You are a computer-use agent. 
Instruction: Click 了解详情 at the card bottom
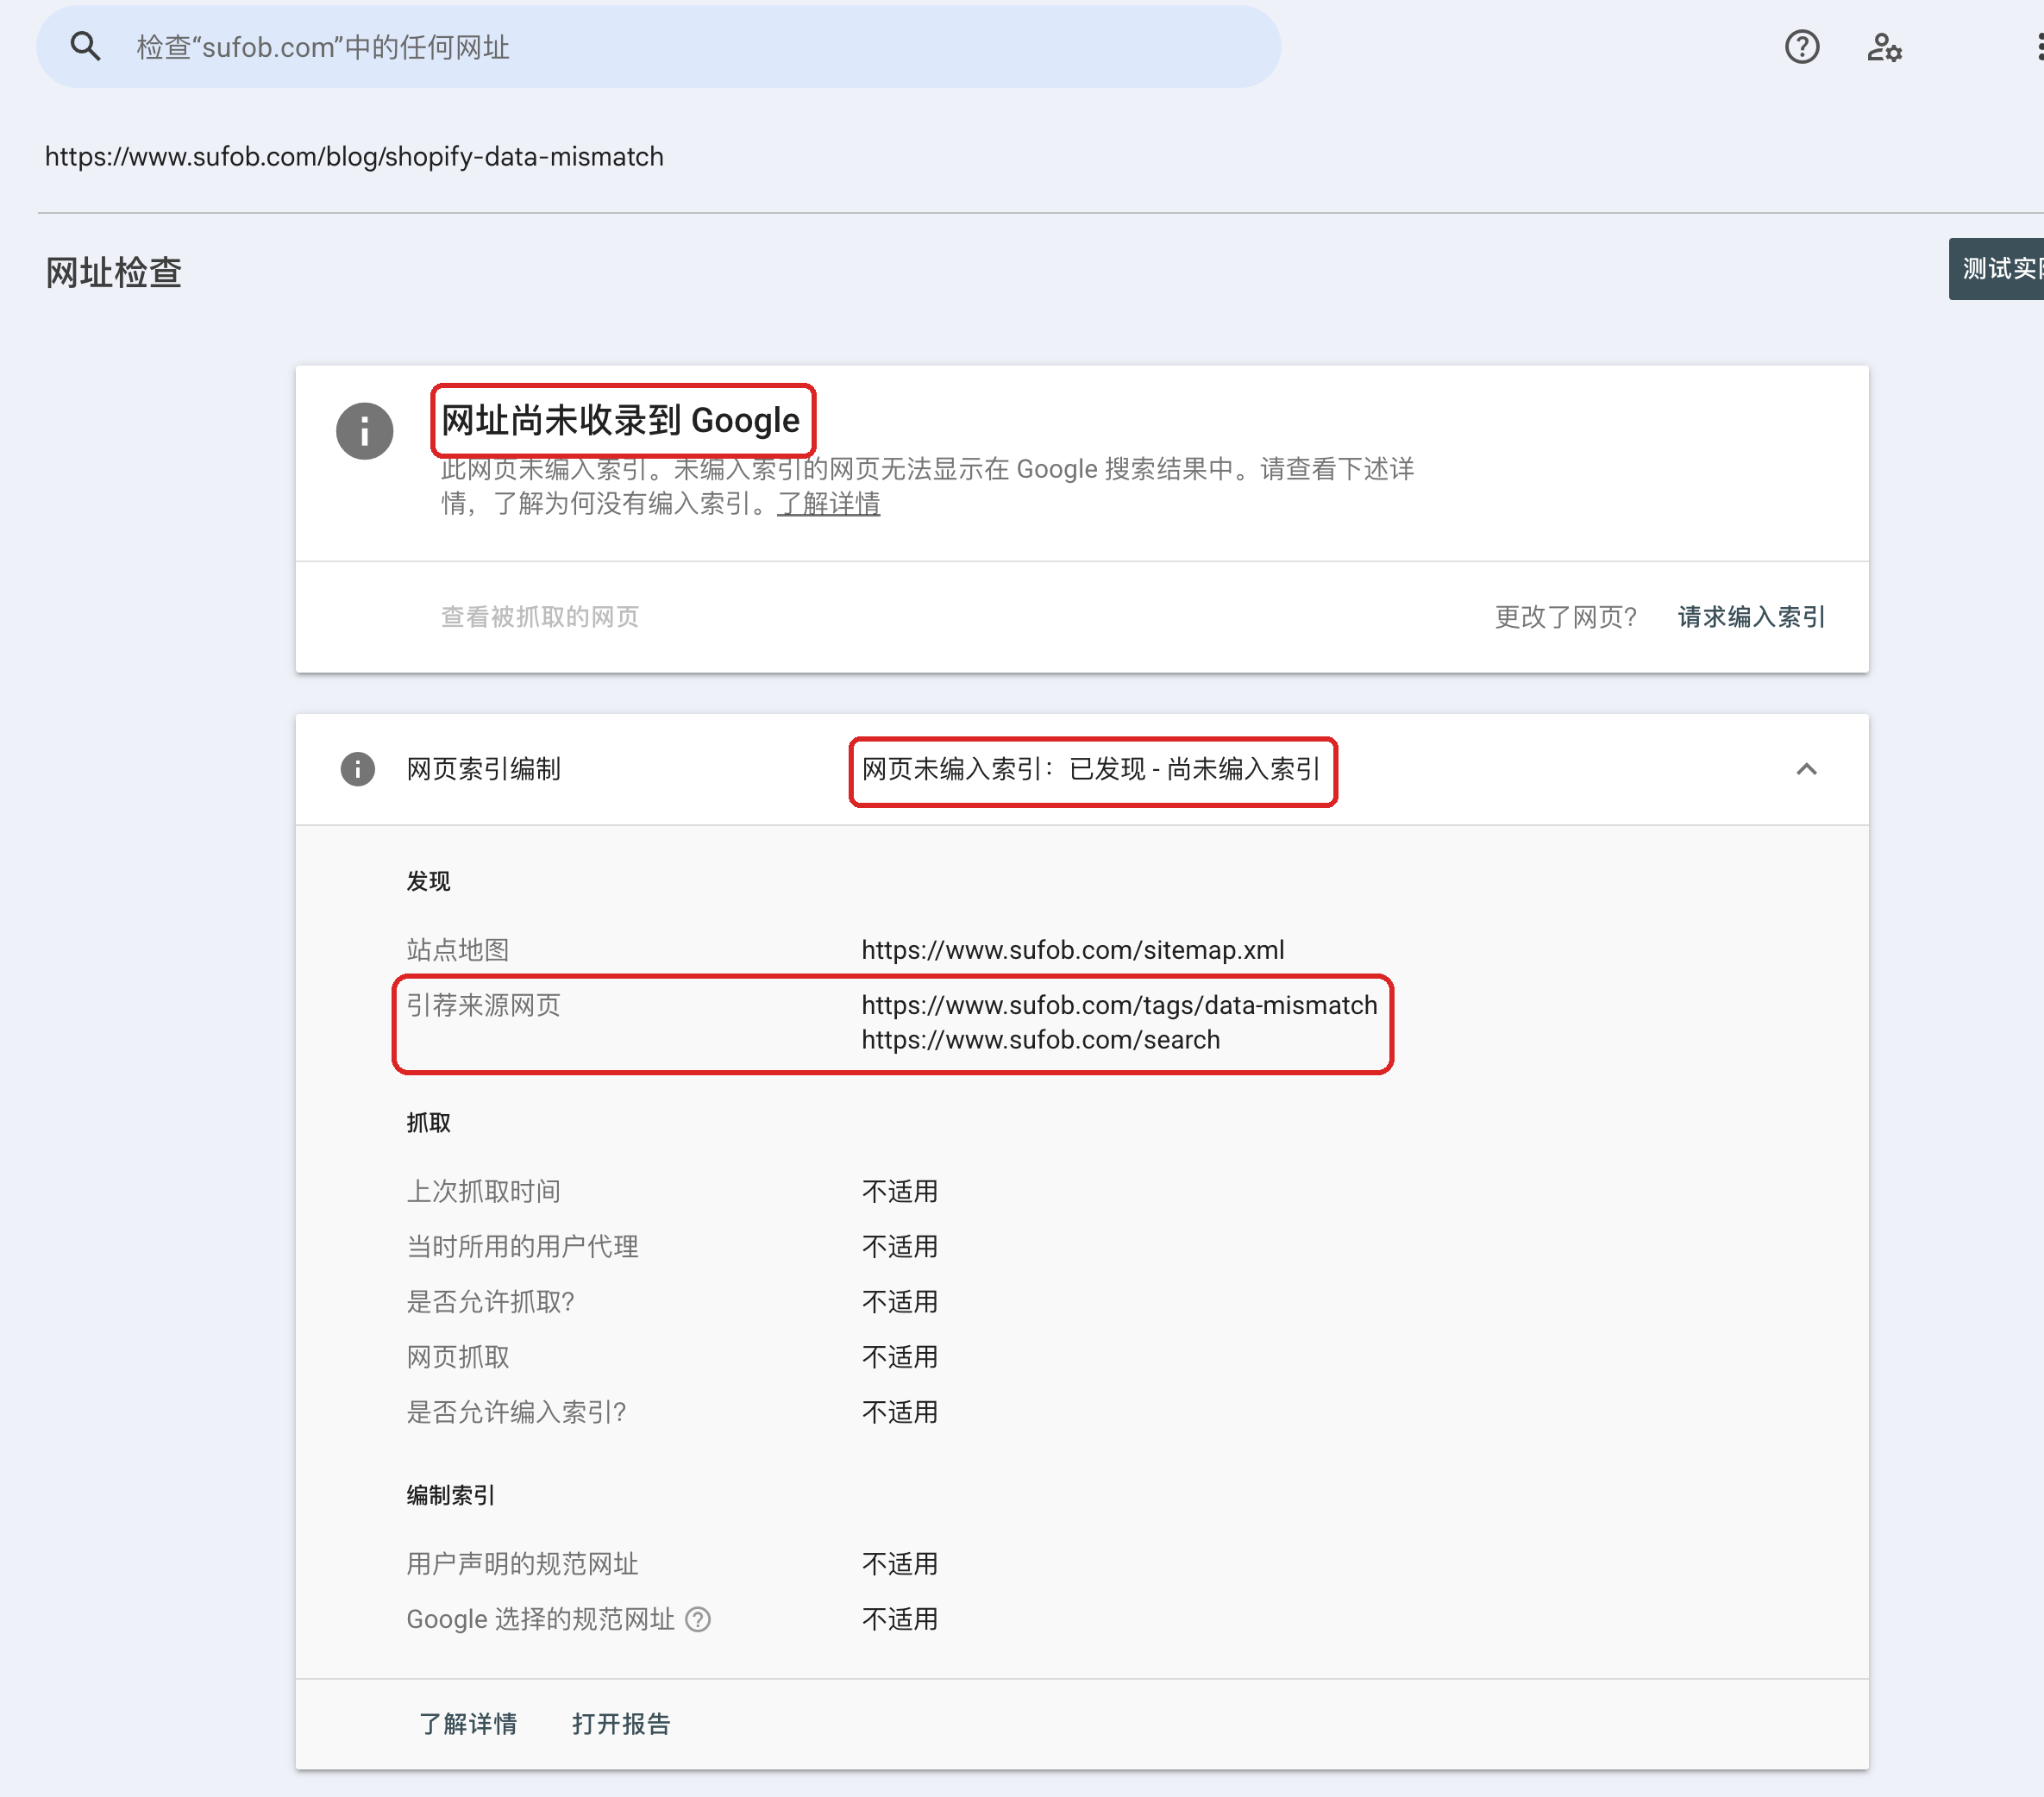point(468,1724)
